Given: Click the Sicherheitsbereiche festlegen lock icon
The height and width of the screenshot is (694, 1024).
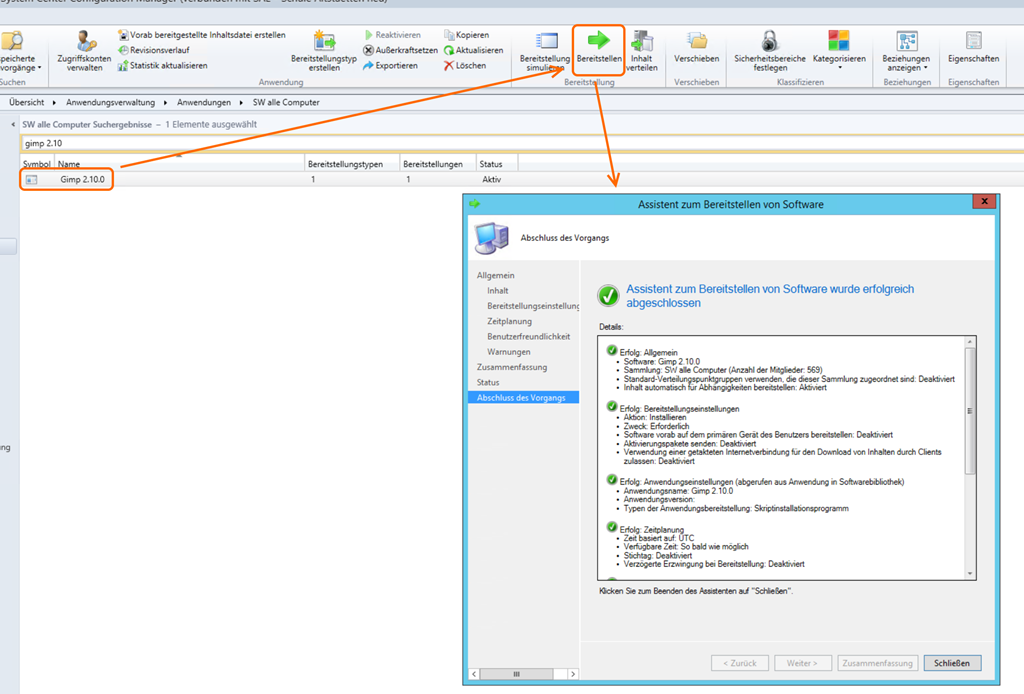Looking at the screenshot, I should pyautogui.click(x=769, y=40).
